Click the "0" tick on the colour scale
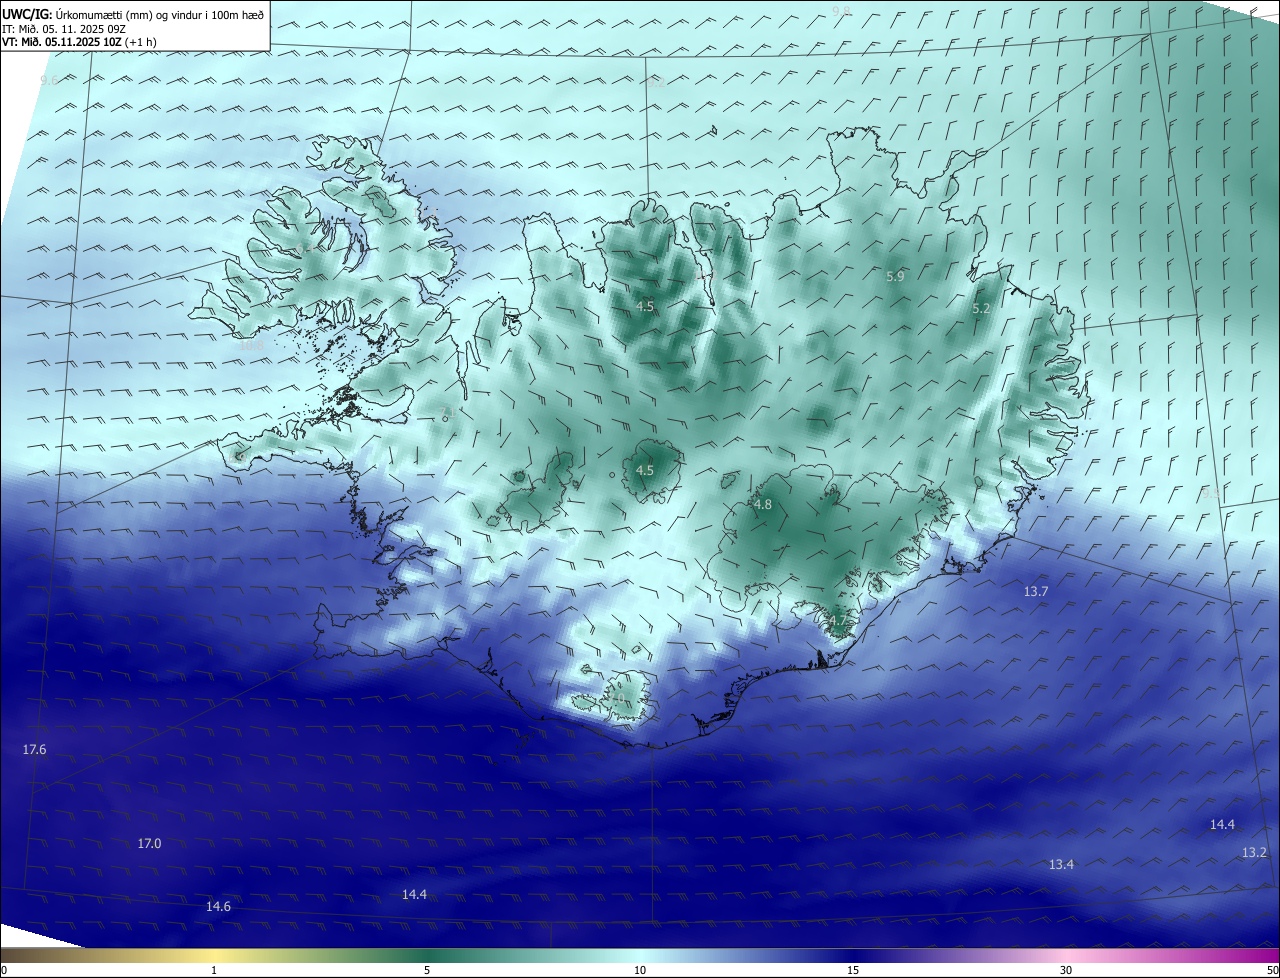The width and height of the screenshot is (1280, 978). 3,970
